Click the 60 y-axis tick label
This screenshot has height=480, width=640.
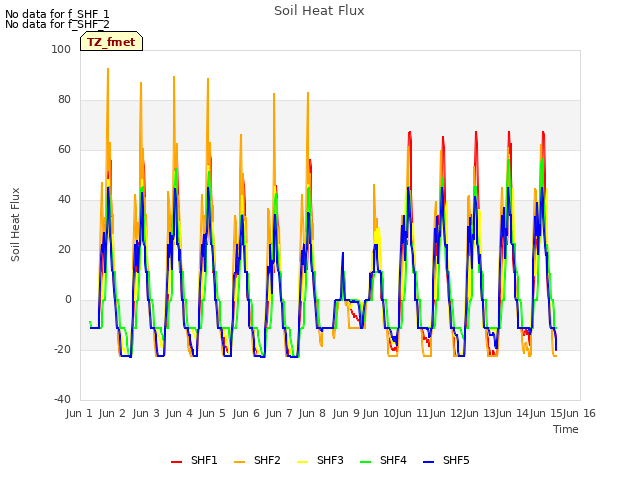coord(64,149)
